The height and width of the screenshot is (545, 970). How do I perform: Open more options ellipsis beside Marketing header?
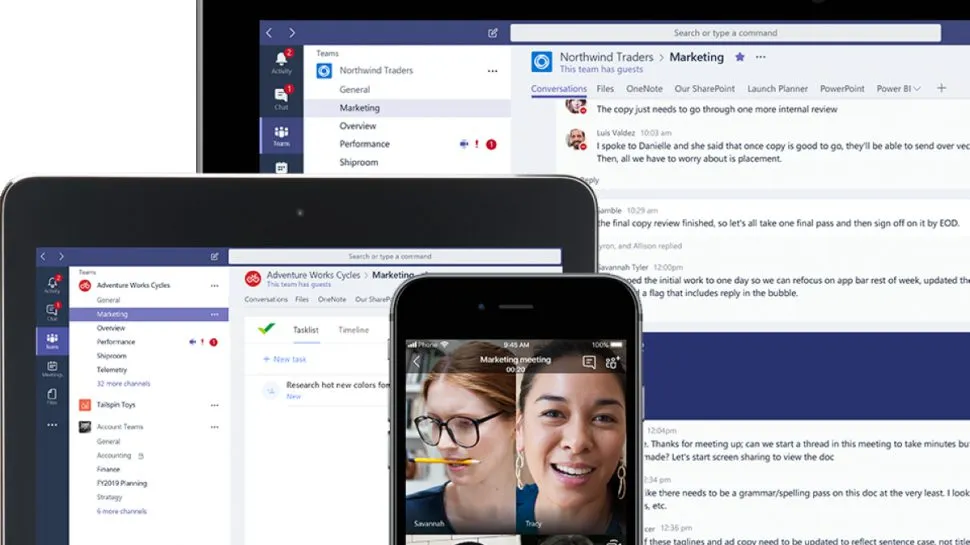click(x=761, y=57)
